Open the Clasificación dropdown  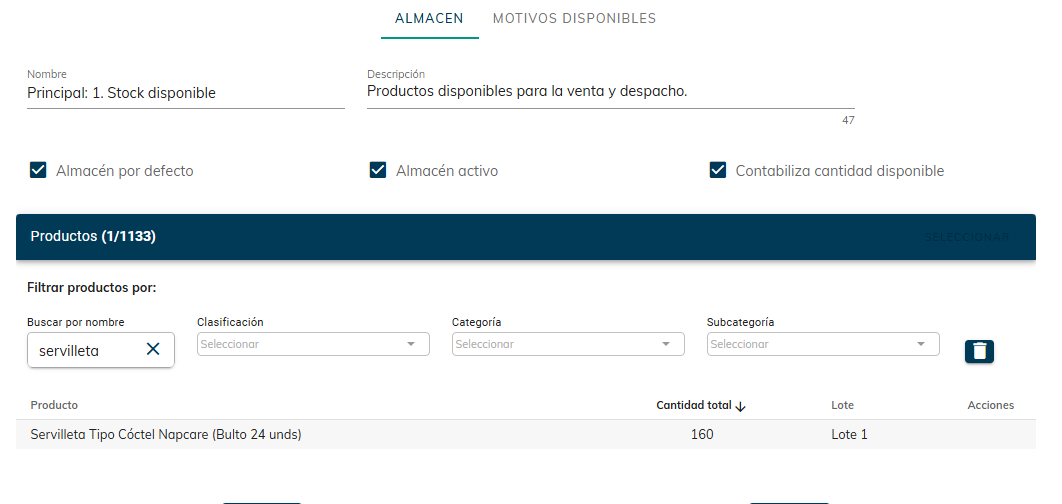pyautogui.click(x=313, y=344)
